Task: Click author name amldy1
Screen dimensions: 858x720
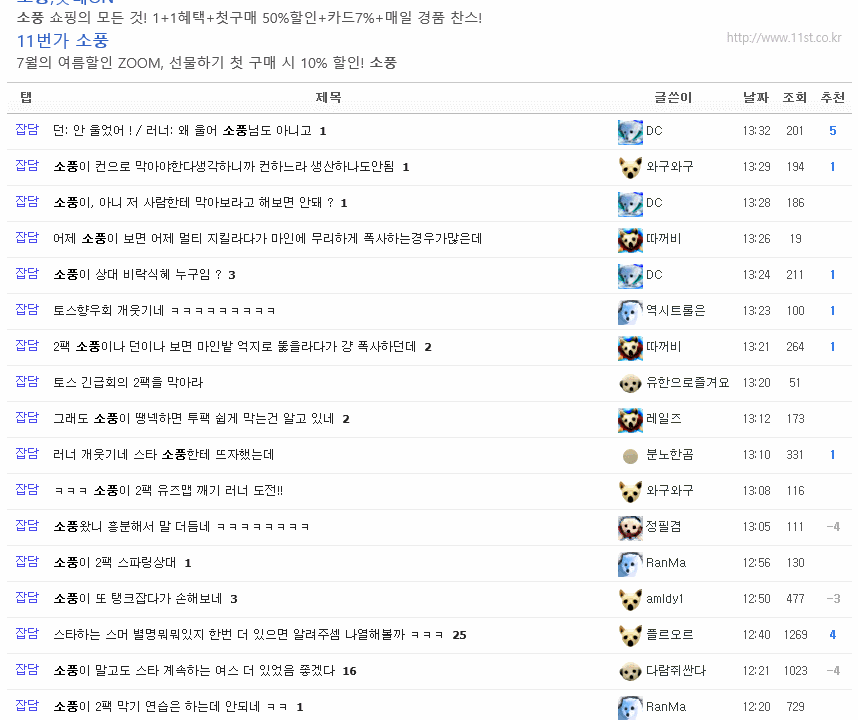Action: click(x=665, y=599)
